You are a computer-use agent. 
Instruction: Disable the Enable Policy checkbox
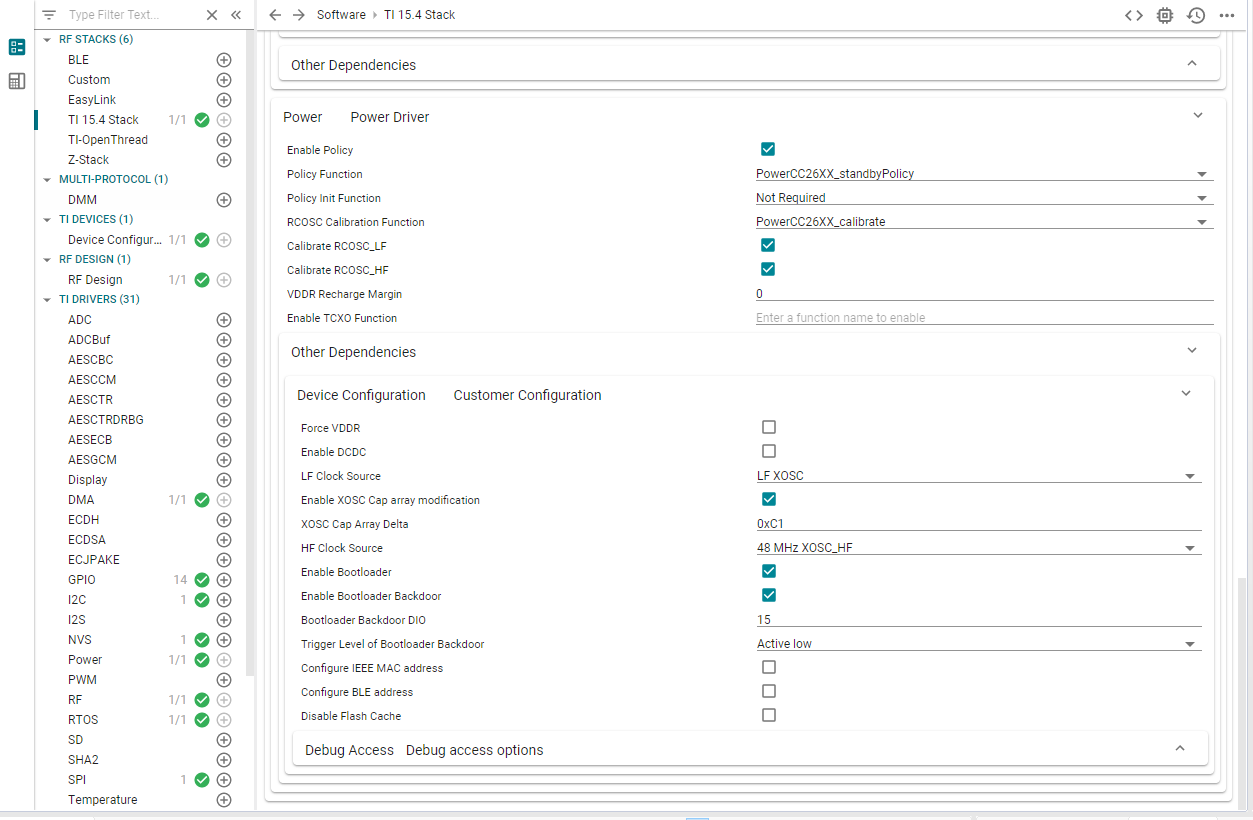point(768,150)
